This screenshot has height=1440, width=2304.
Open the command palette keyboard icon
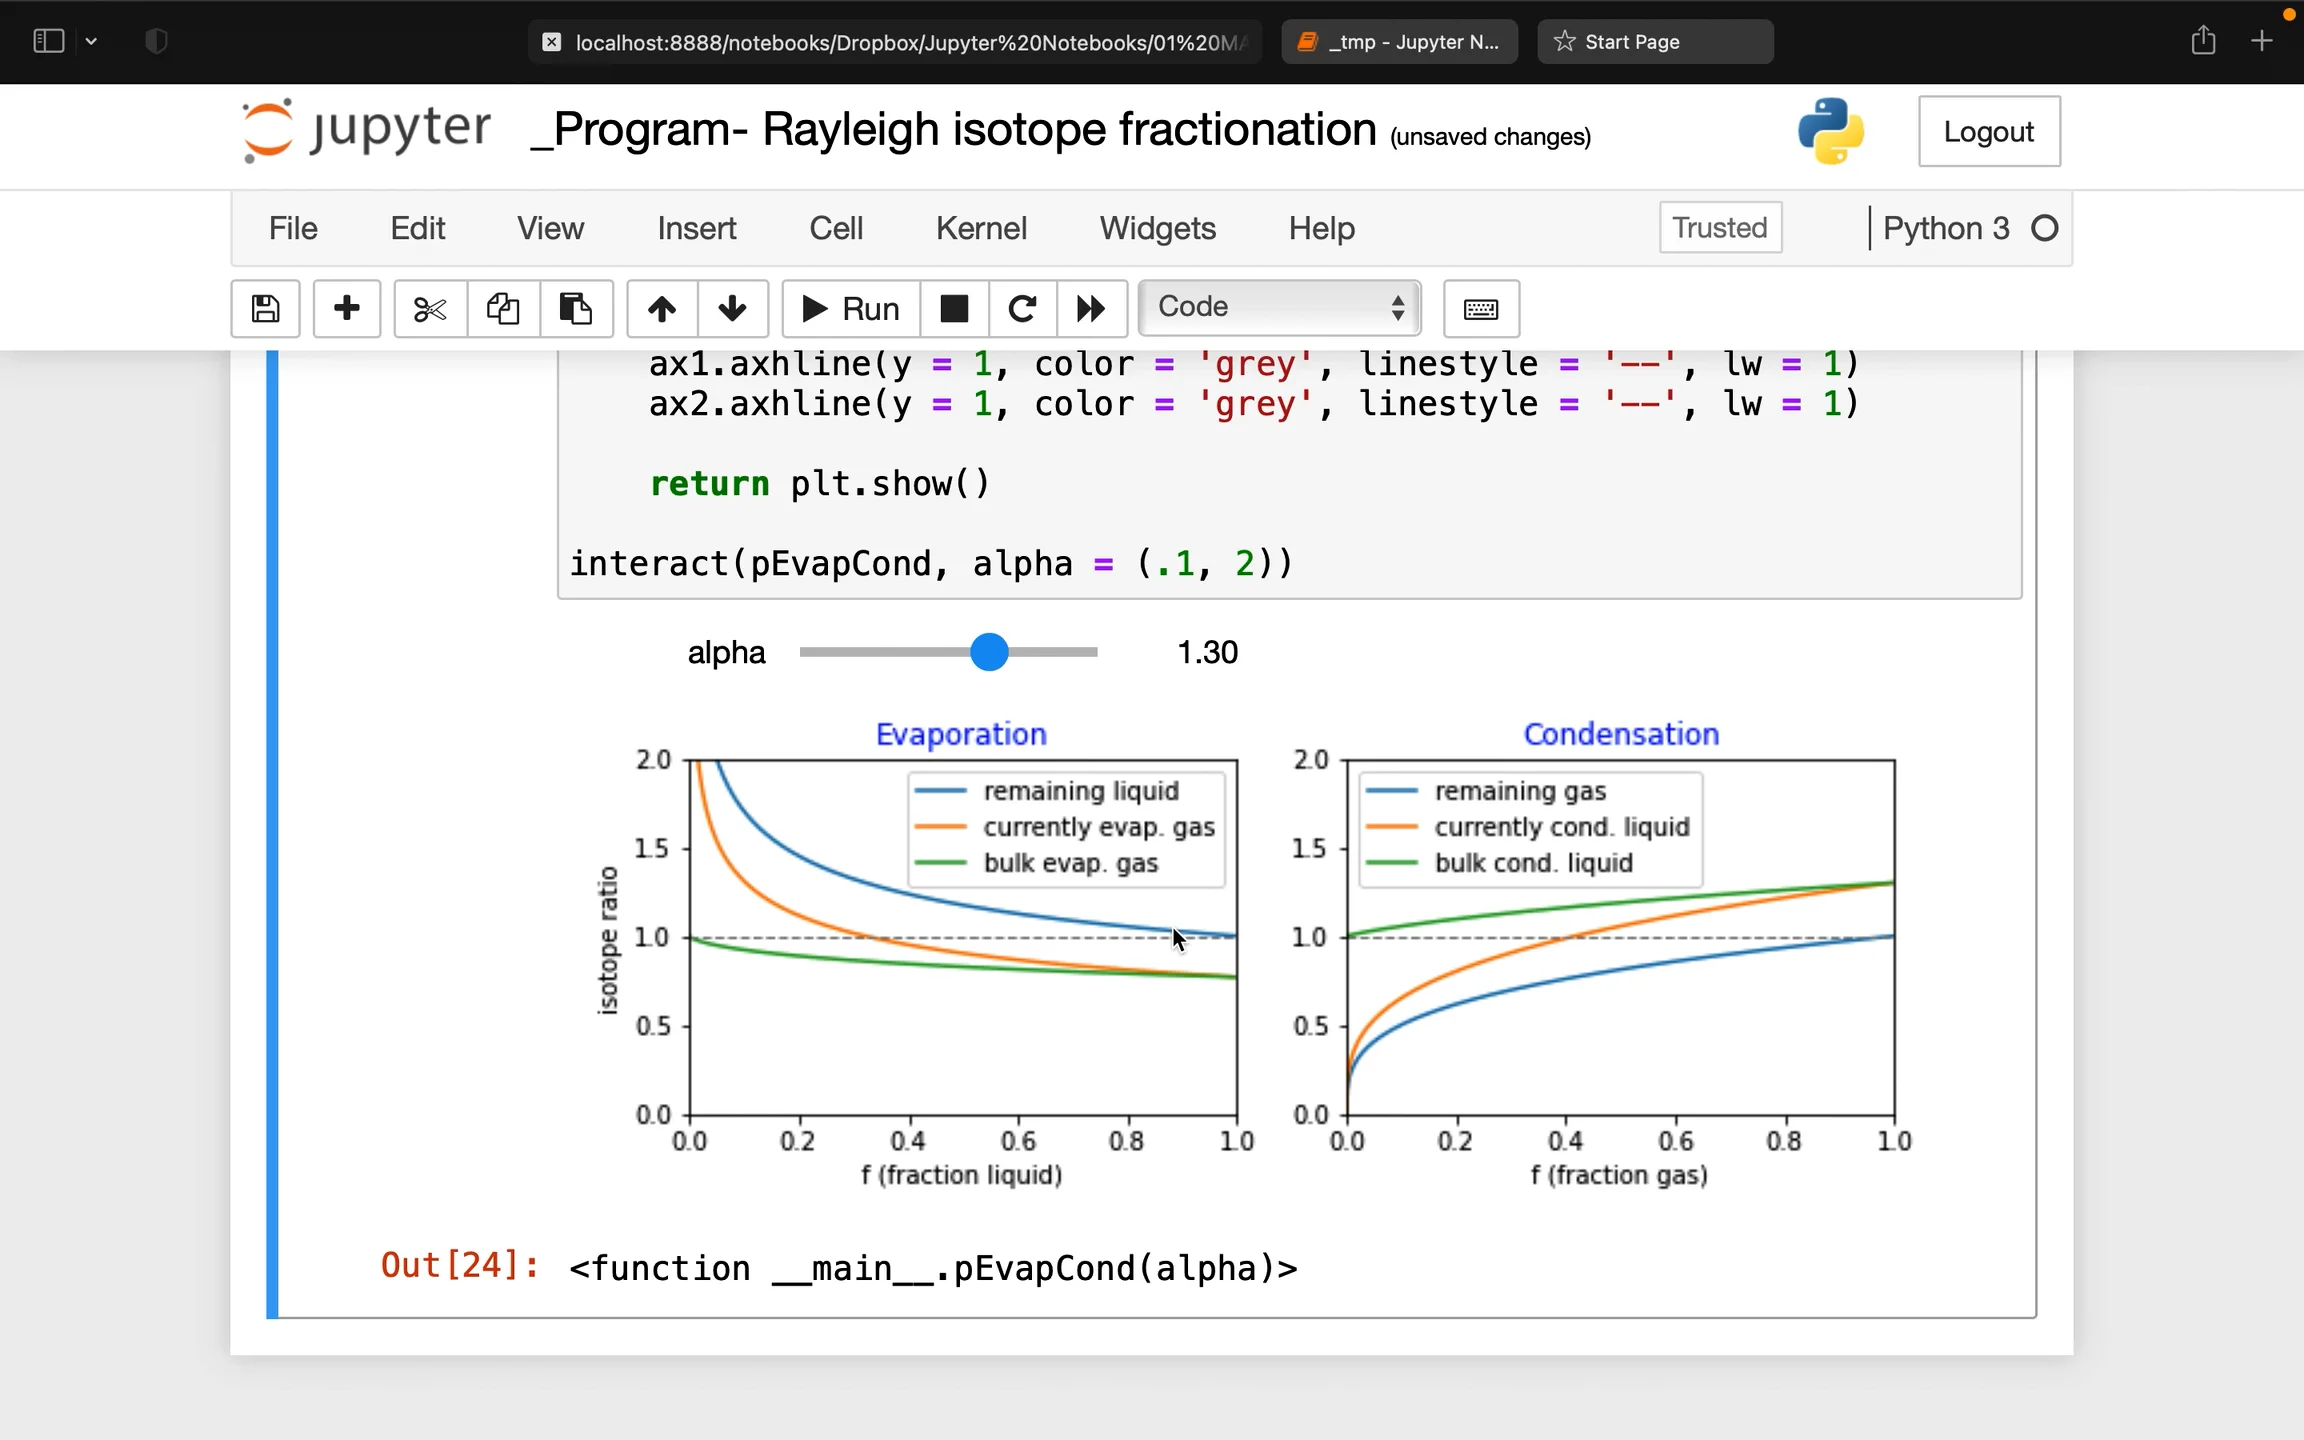click(x=1481, y=308)
